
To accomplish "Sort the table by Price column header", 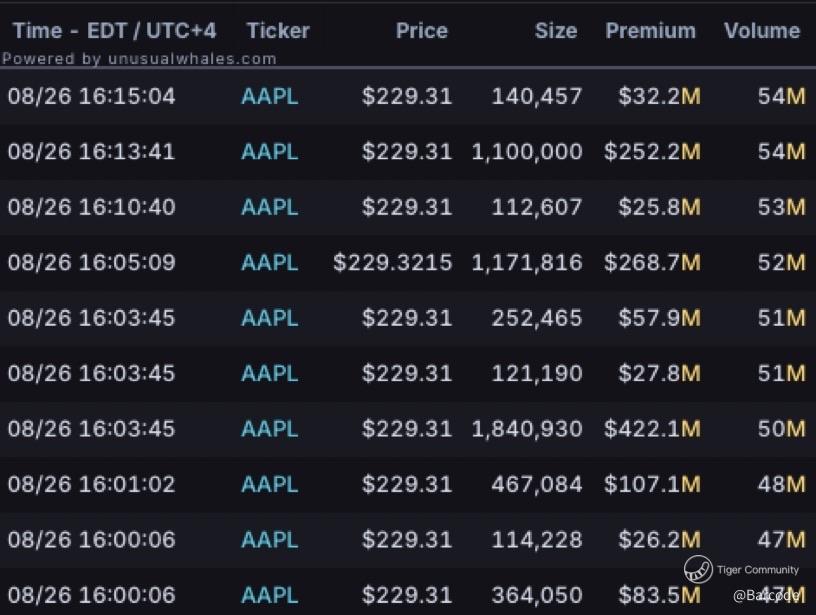I will (421, 30).
